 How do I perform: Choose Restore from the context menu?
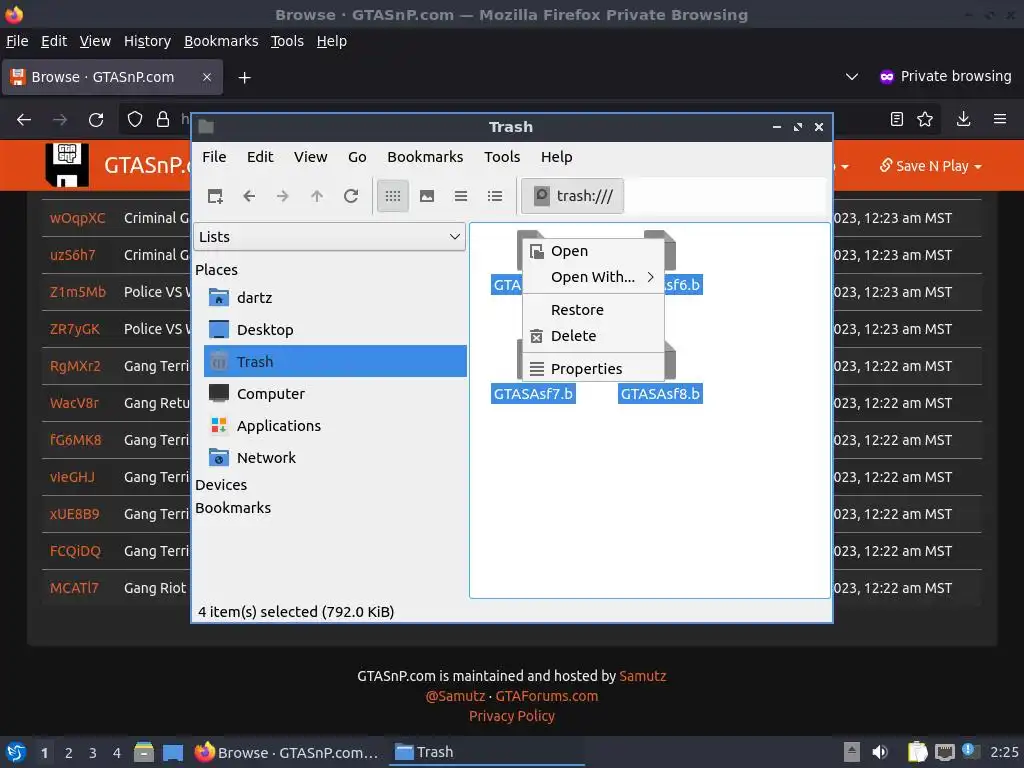pos(594,310)
